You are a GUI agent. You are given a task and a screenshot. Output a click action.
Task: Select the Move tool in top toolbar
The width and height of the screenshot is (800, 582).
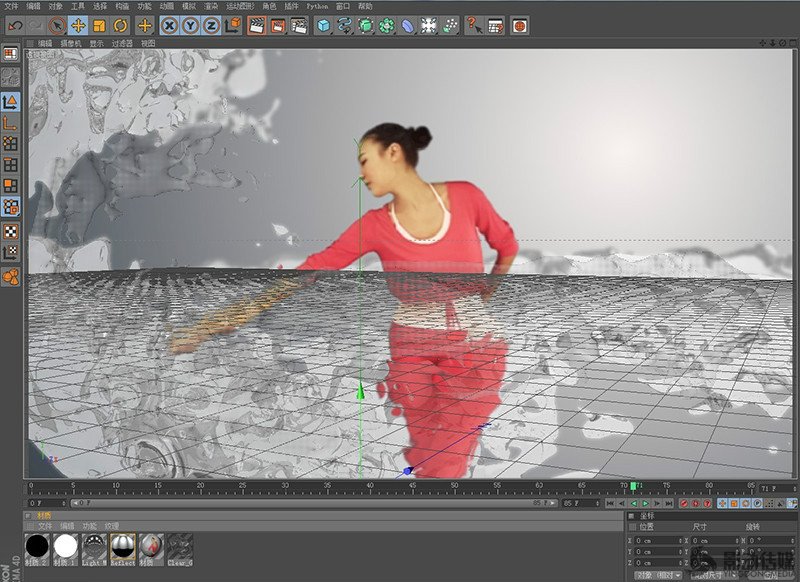tap(77, 25)
